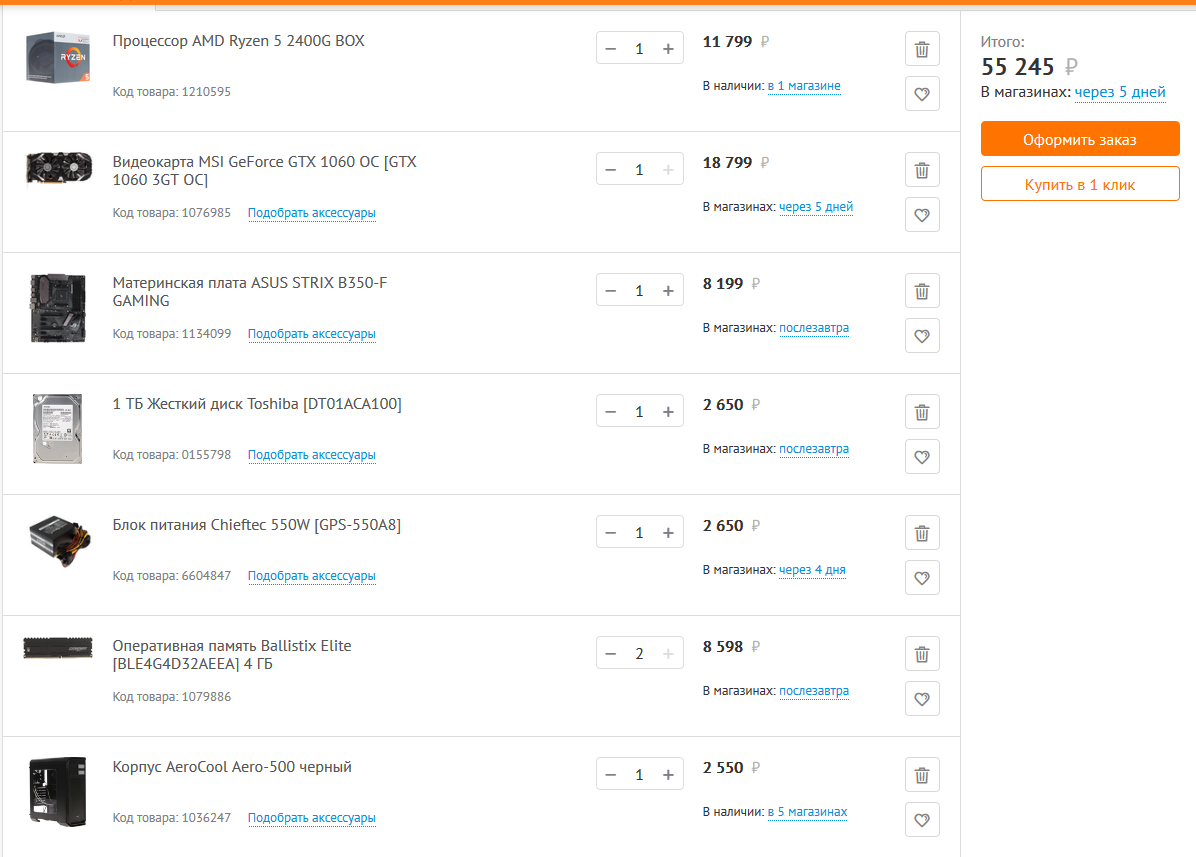Delete ASUS STRIX B350-F motherboard from cart

(921, 291)
